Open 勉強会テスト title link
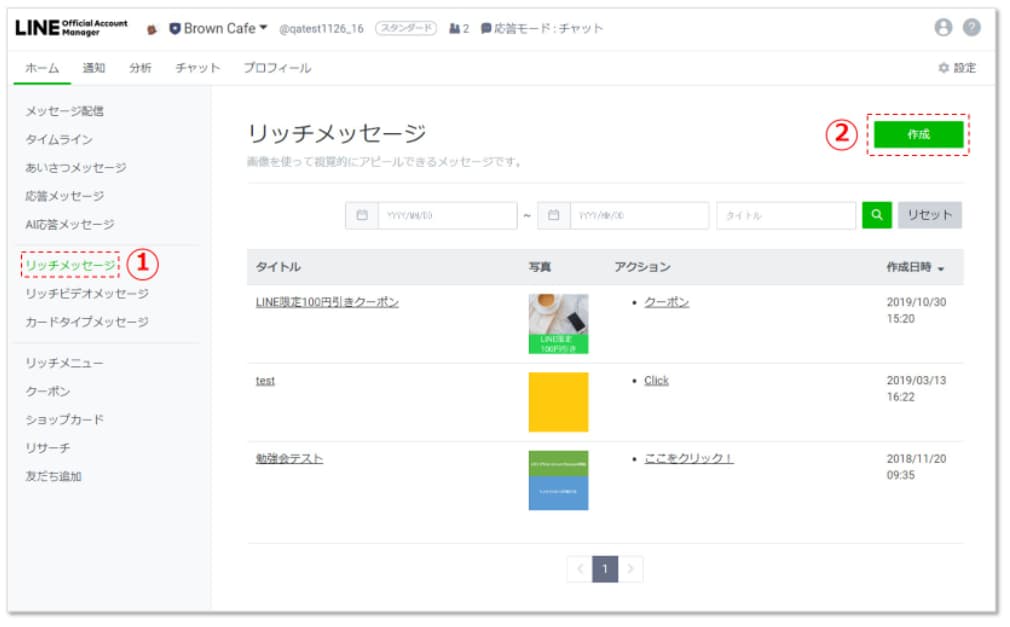The height and width of the screenshot is (627, 1010). [x=289, y=459]
